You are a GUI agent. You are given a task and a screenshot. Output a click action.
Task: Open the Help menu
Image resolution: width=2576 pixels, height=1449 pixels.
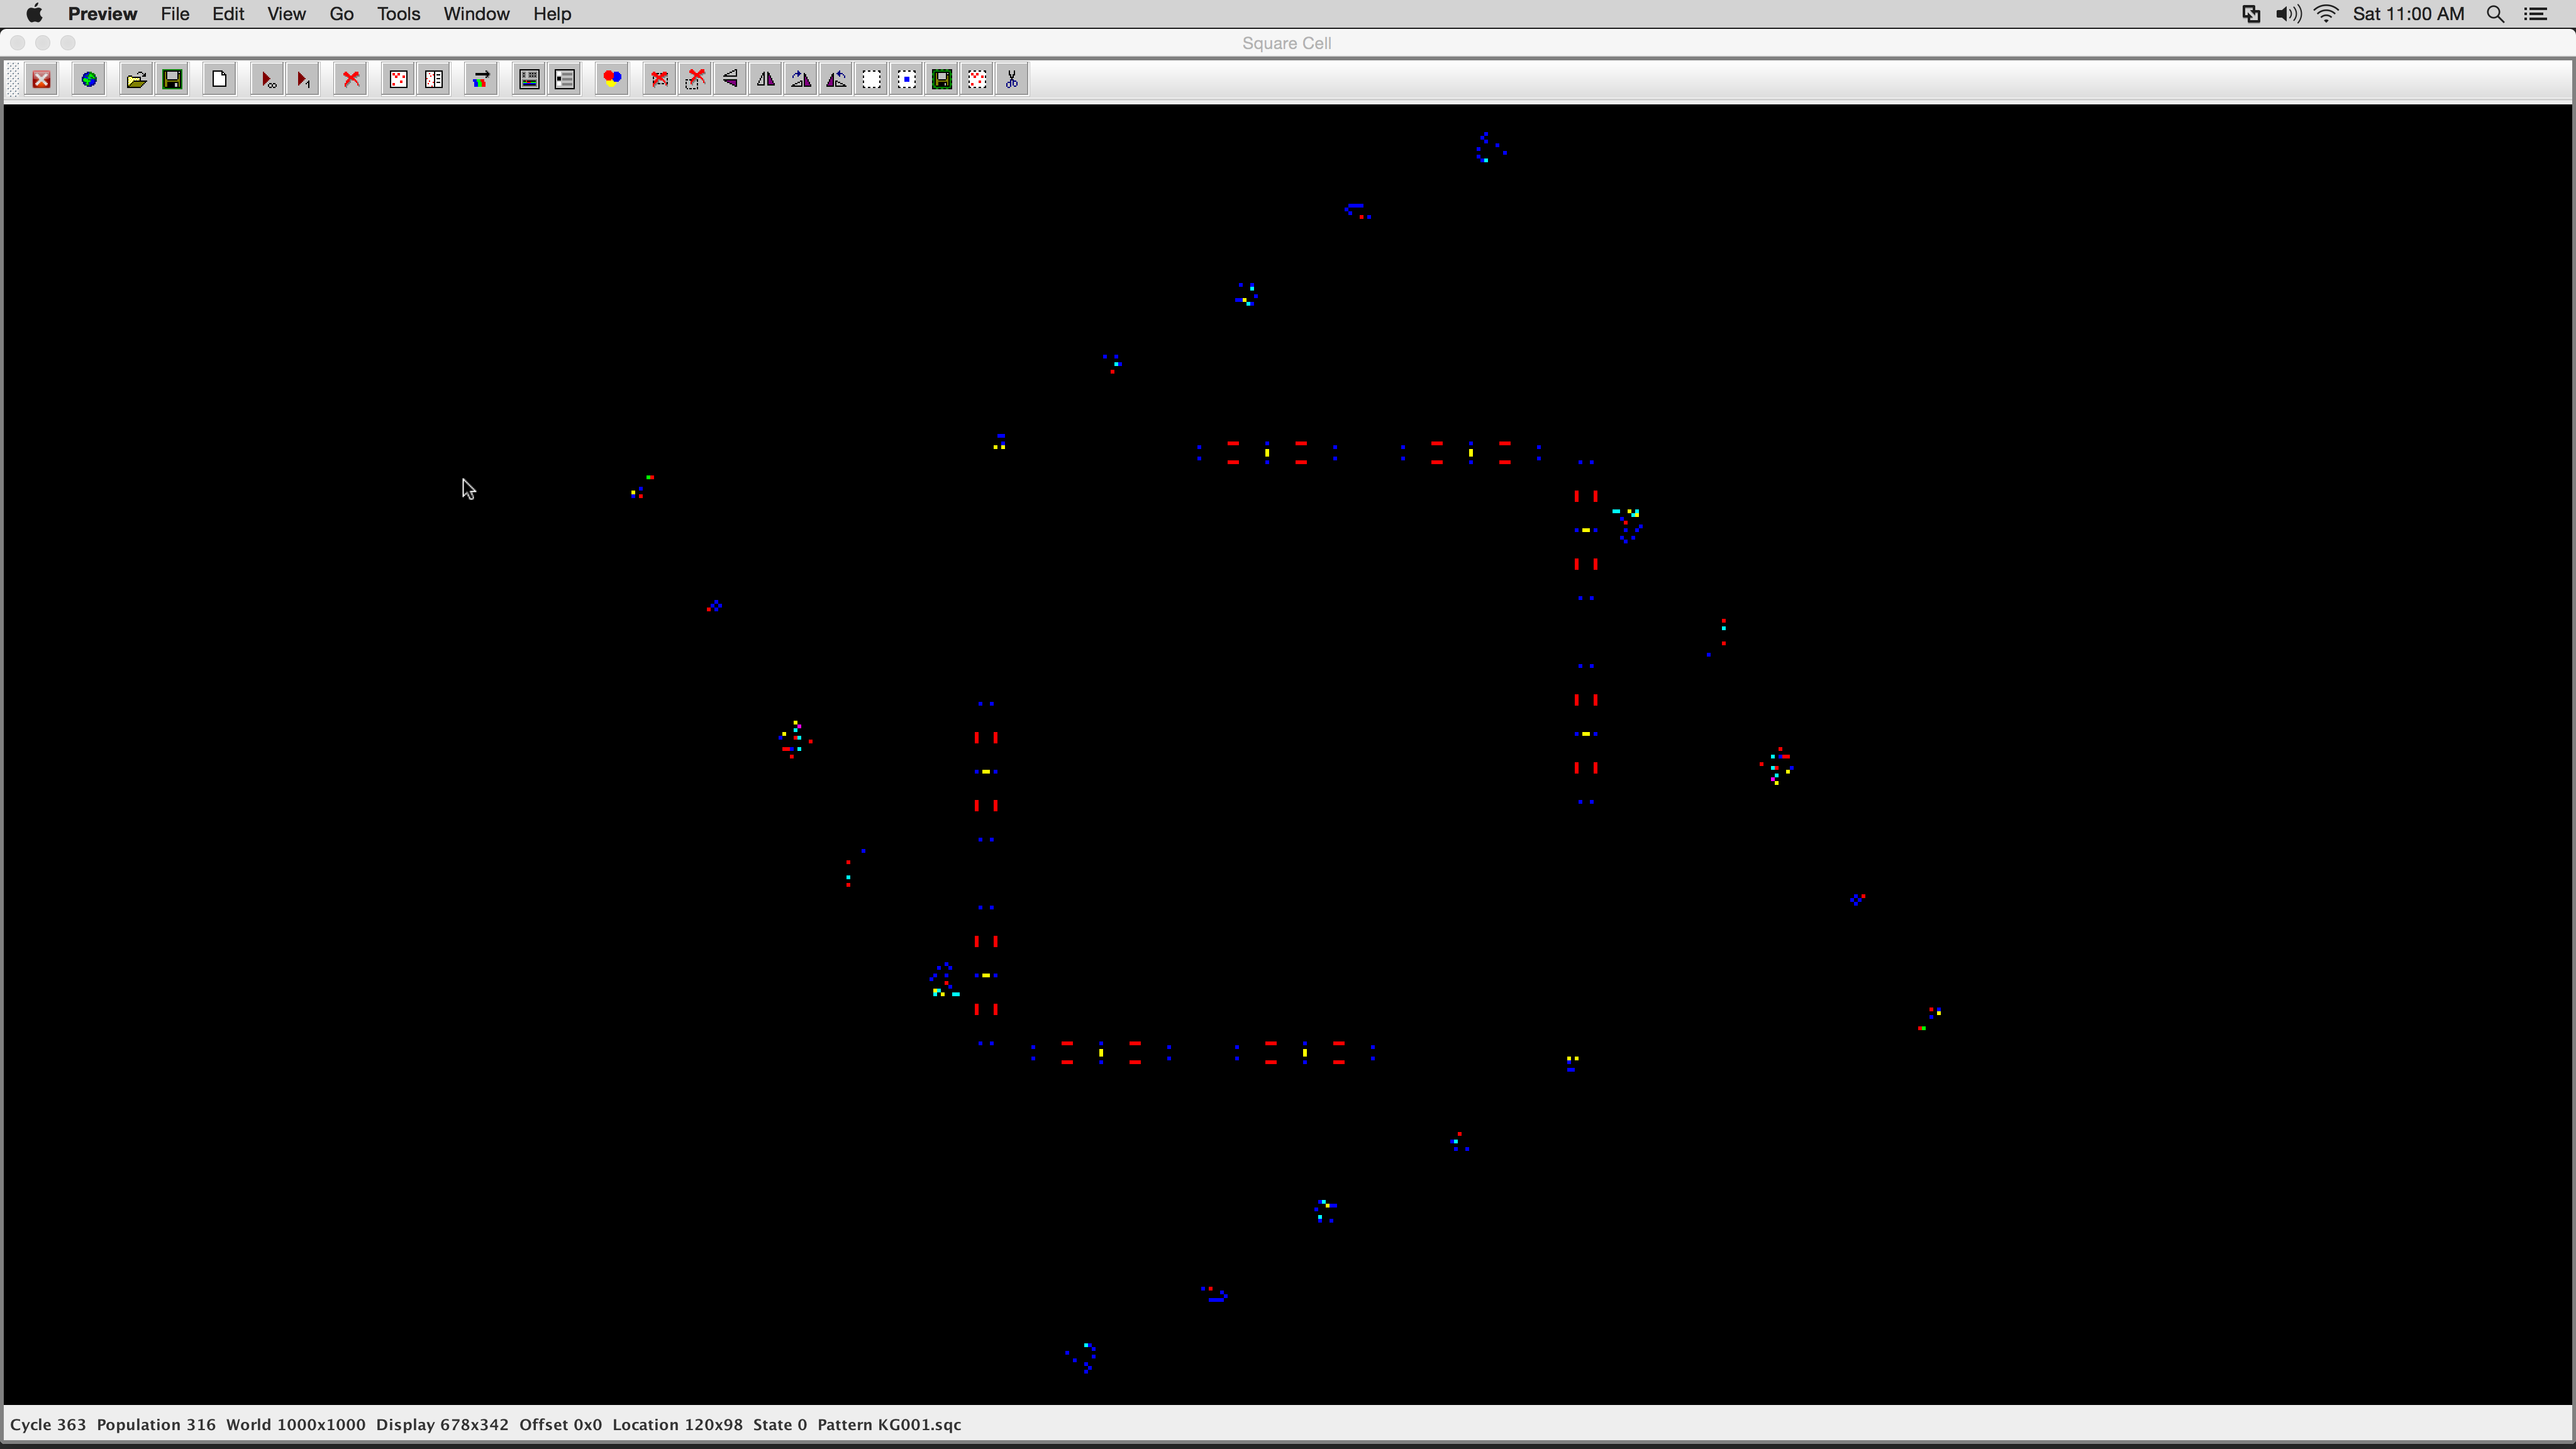click(552, 14)
